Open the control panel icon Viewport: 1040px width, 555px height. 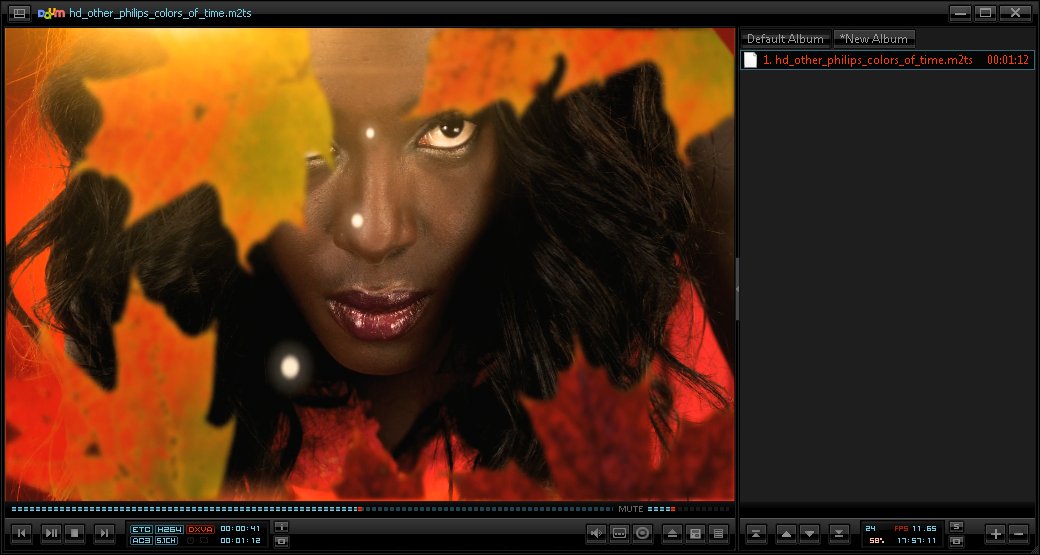pos(695,534)
